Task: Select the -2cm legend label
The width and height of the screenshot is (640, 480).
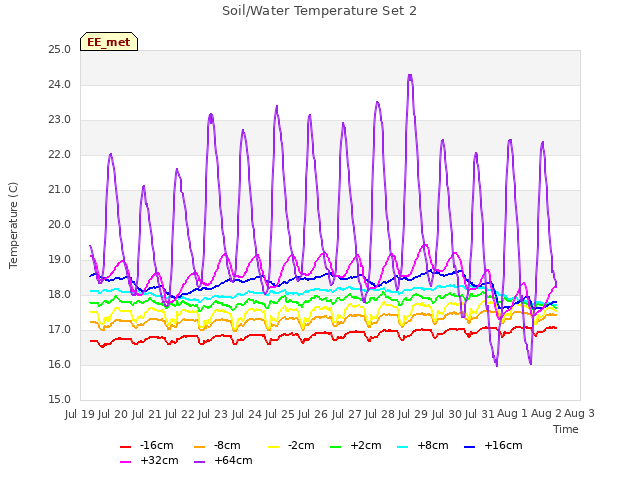Action: click(x=301, y=445)
